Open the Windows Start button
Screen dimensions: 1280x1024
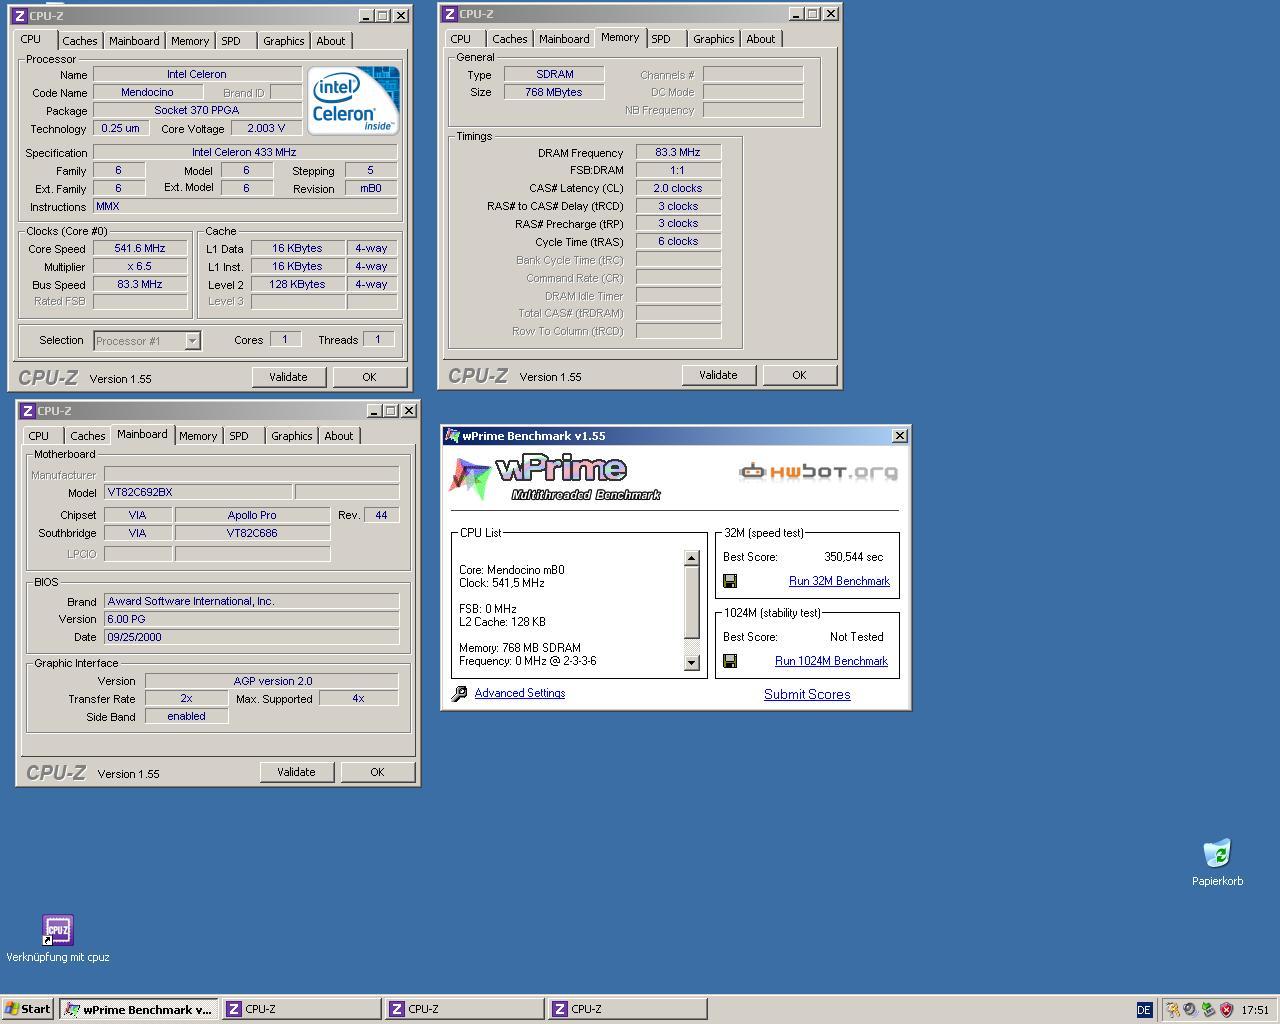28,1009
